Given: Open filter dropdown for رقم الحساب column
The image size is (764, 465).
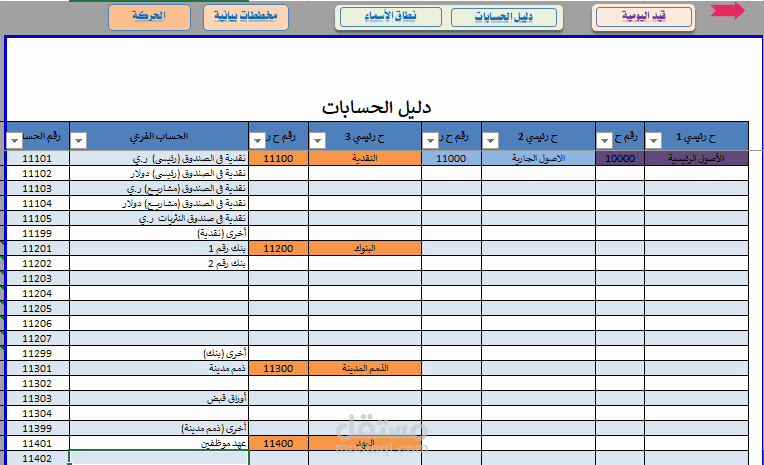Looking at the screenshot, I should coord(15,141).
